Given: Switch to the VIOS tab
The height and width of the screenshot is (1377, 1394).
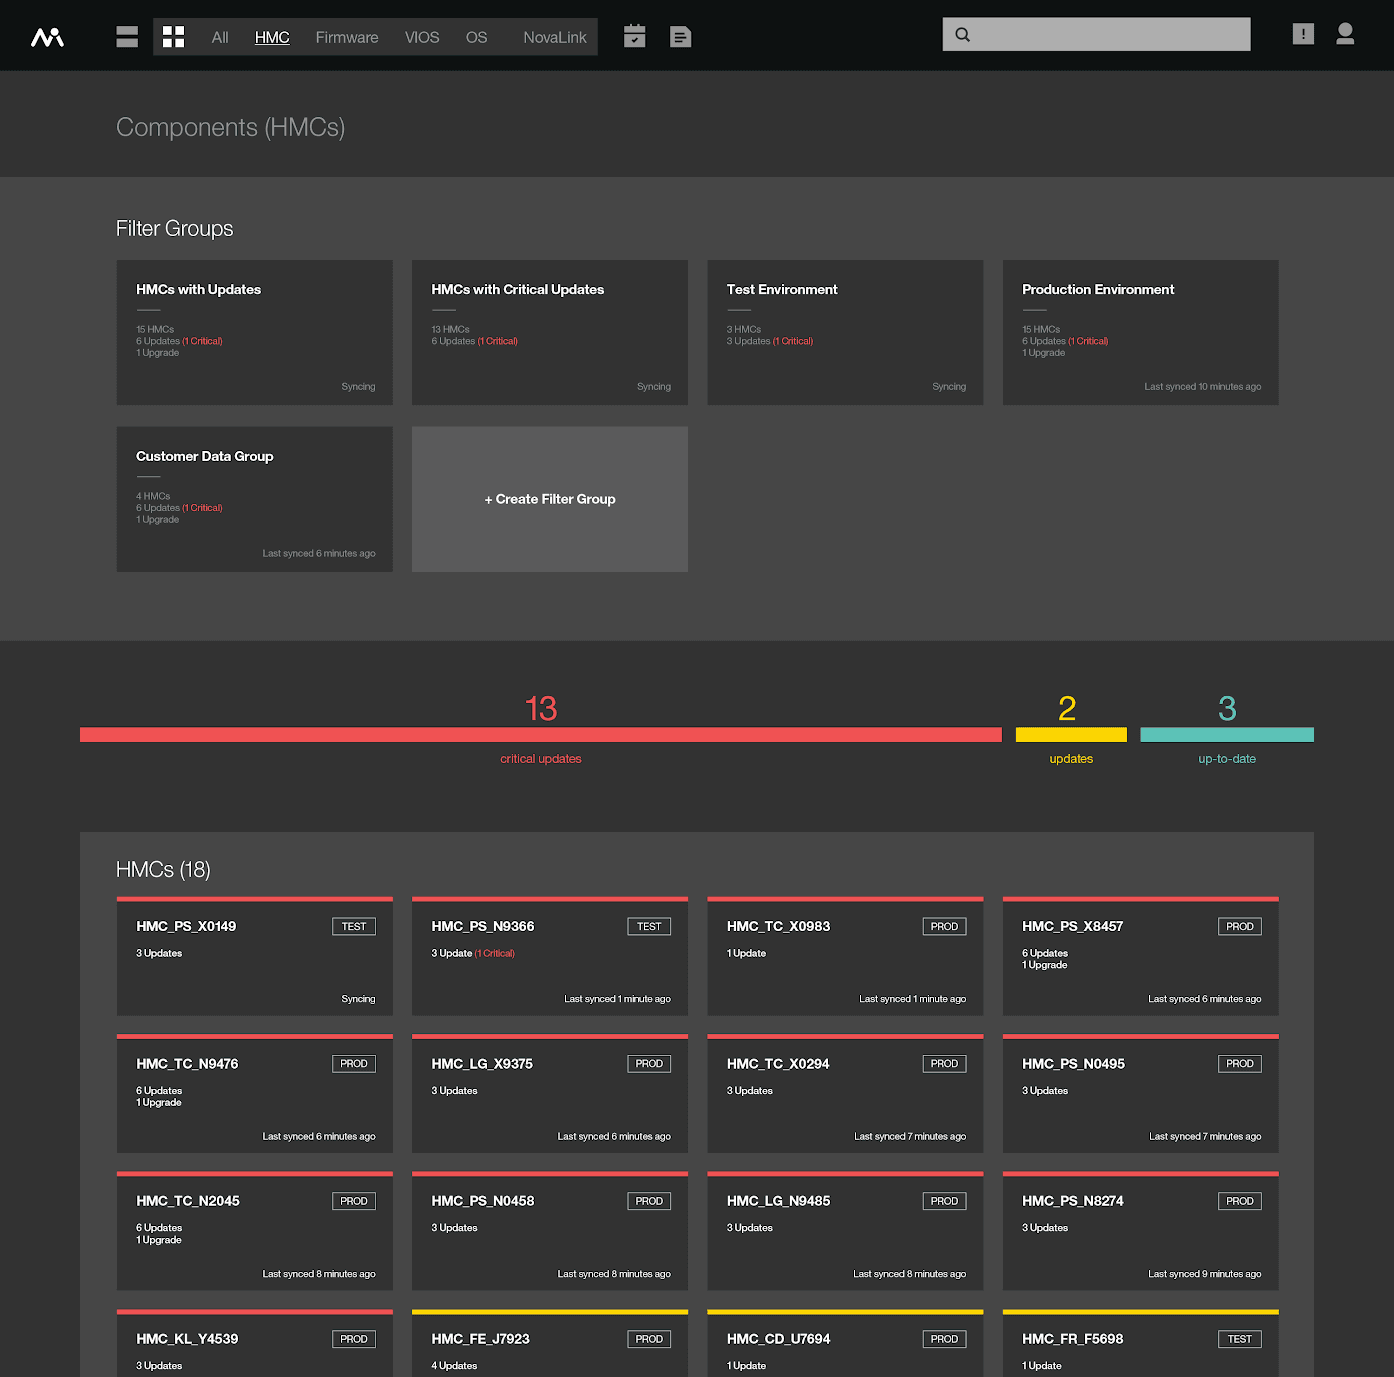Looking at the screenshot, I should [422, 37].
